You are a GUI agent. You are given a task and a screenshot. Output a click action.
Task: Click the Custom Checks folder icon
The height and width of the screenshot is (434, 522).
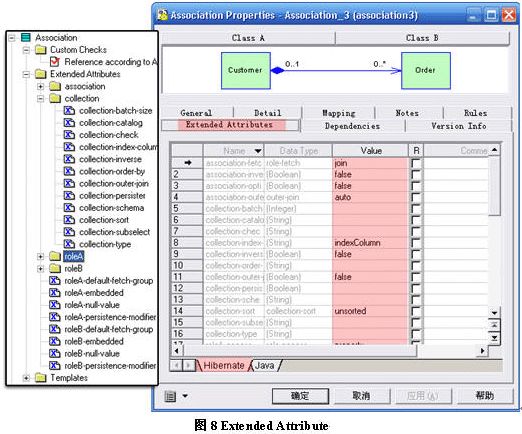(40, 50)
